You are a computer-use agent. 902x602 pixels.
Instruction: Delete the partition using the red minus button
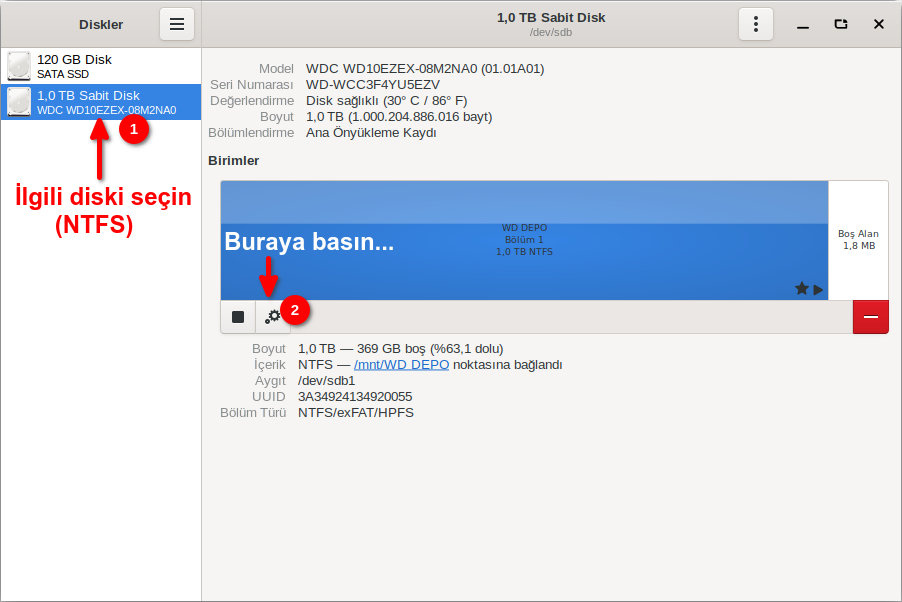click(x=870, y=317)
